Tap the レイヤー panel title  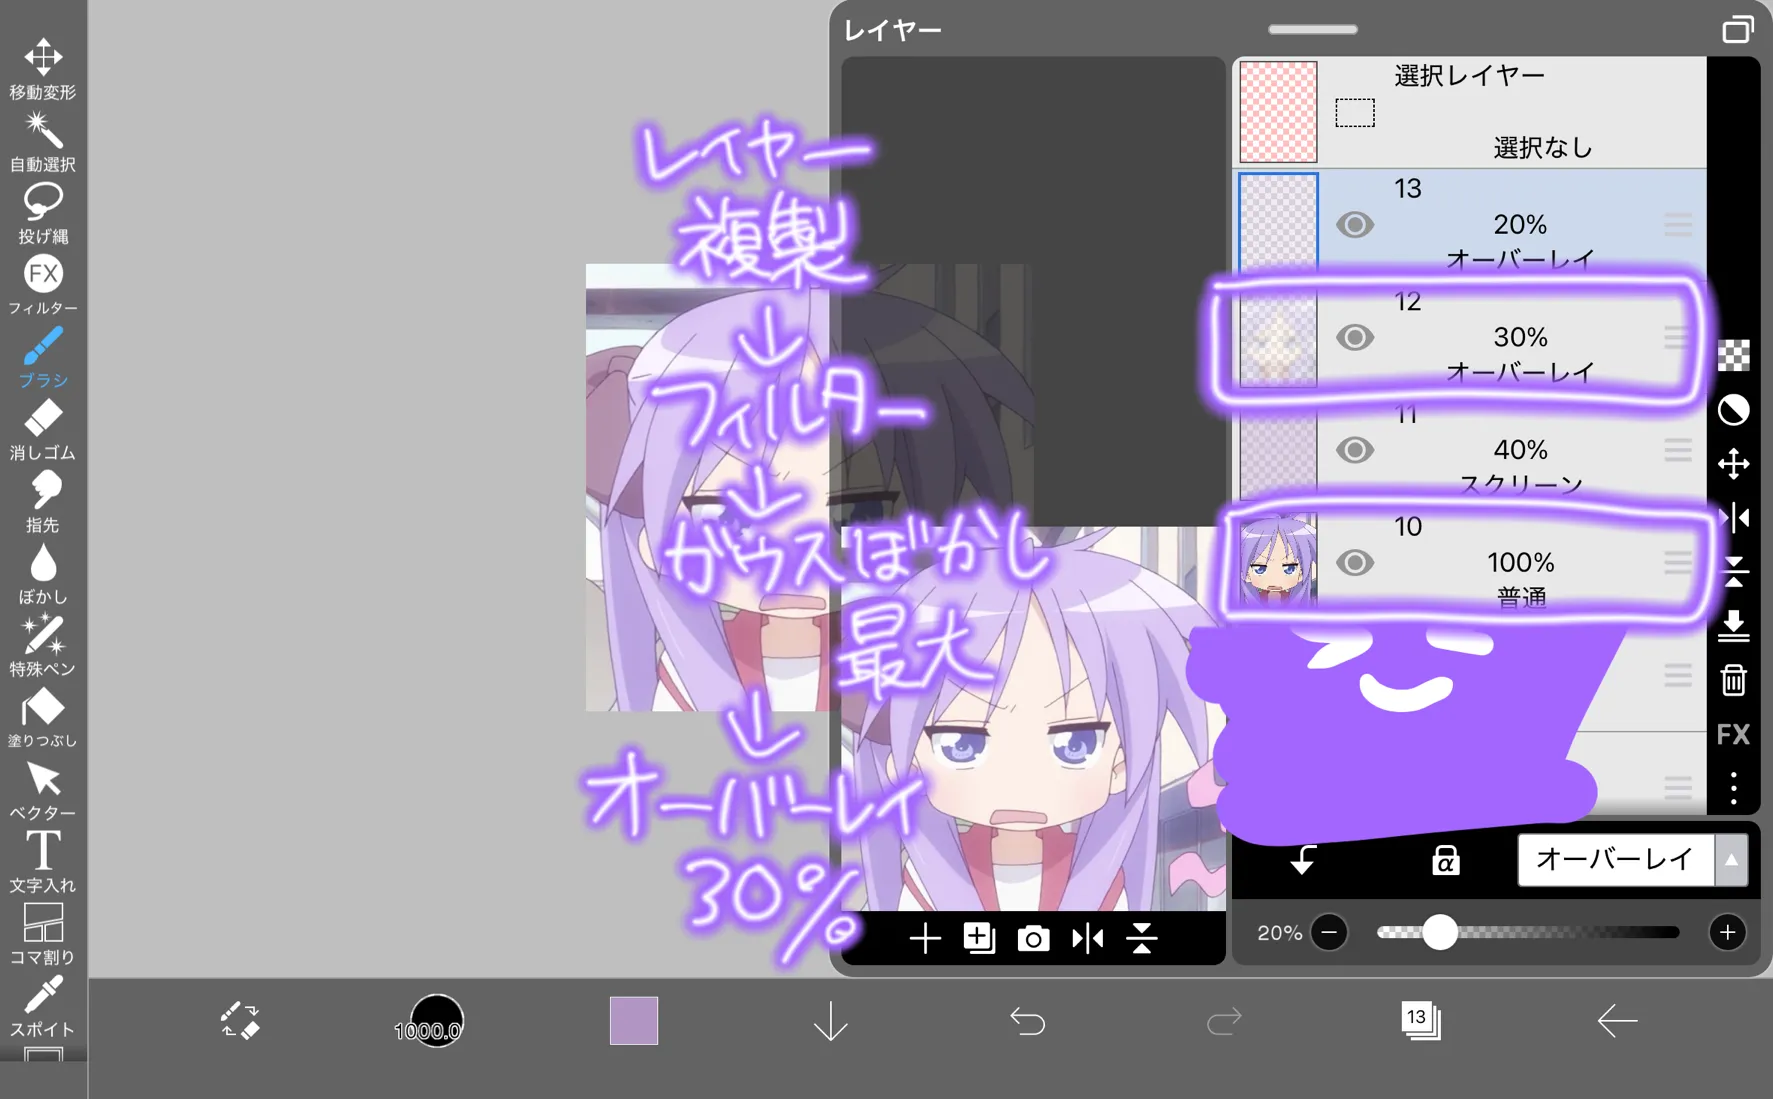click(x=893, y=31)
